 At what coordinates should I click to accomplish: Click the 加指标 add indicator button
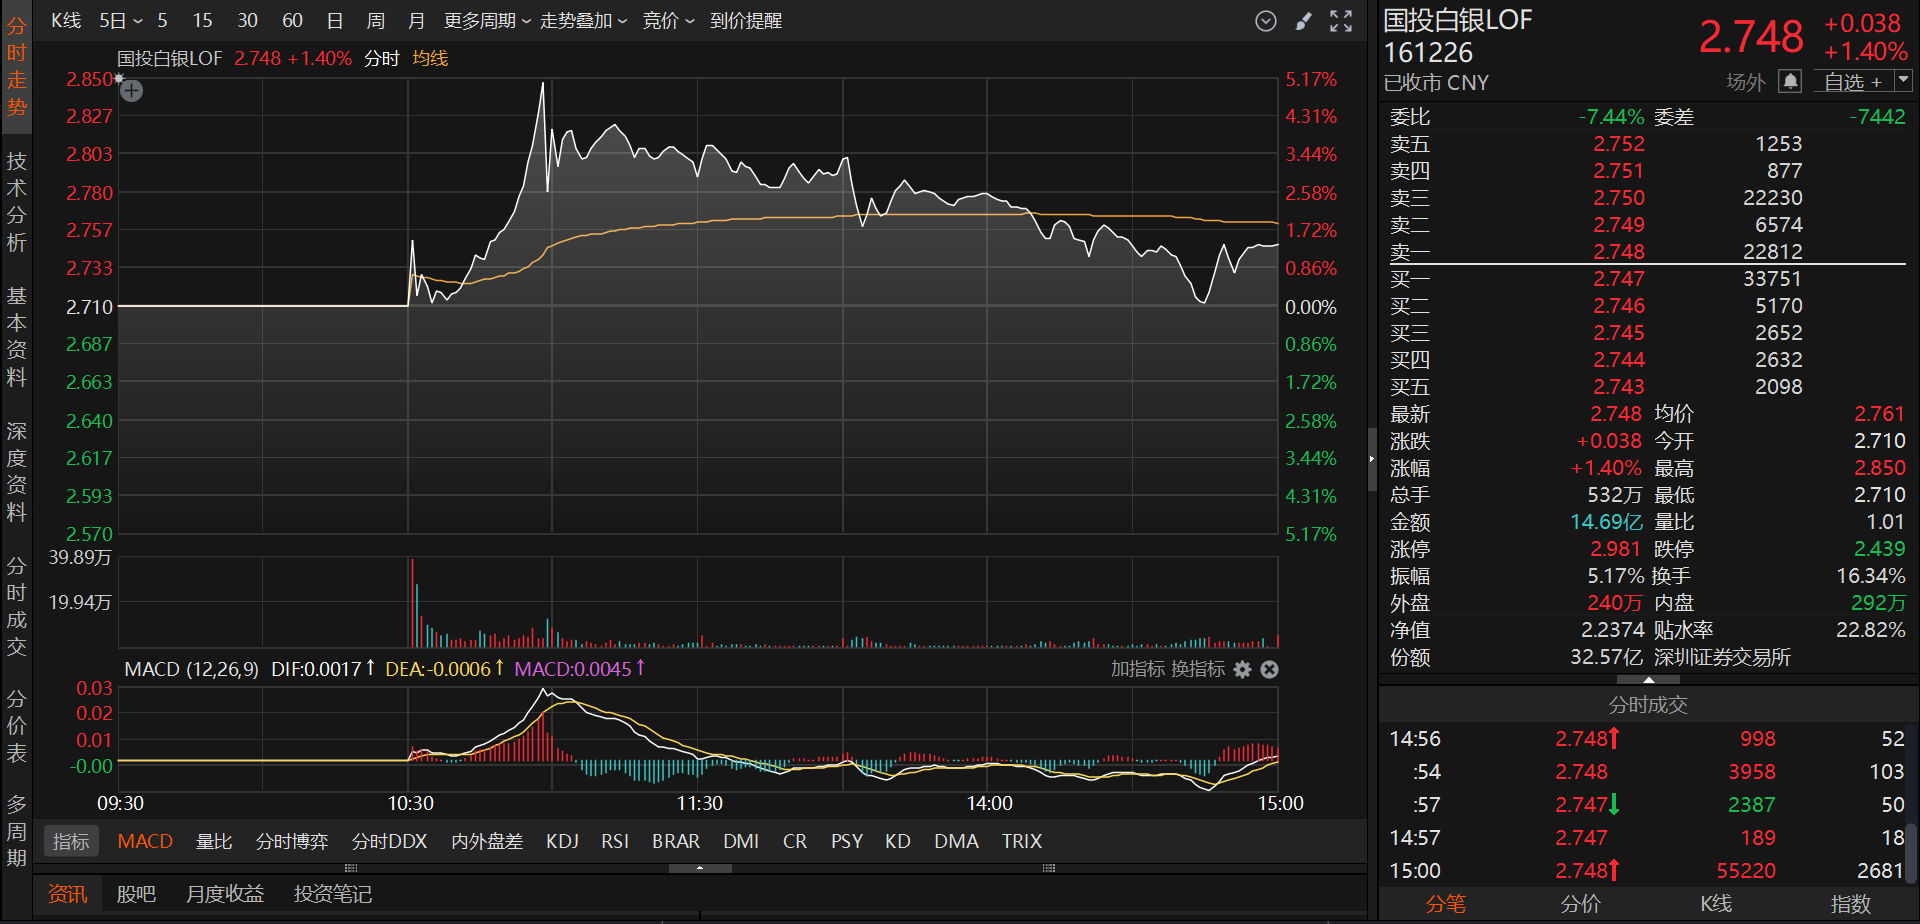[1137, 669]
